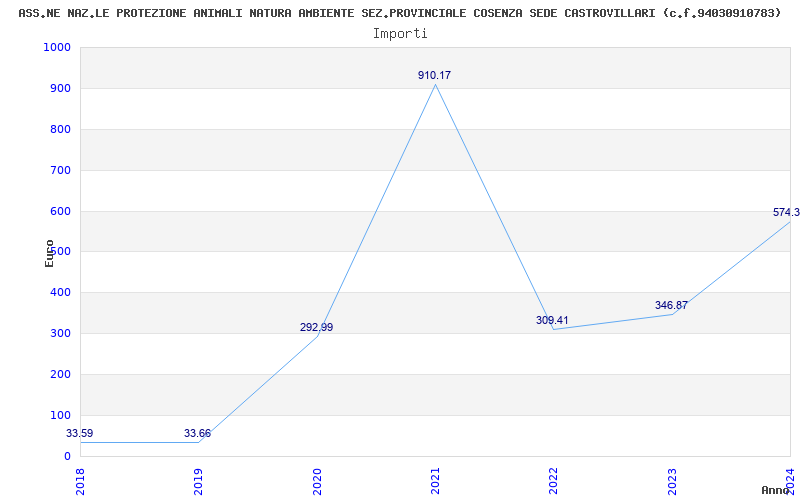The image size is (800, 500).
Task: Click the 'Euro' y-axis title
Action: pyautogui.click(x=49, y=253)
